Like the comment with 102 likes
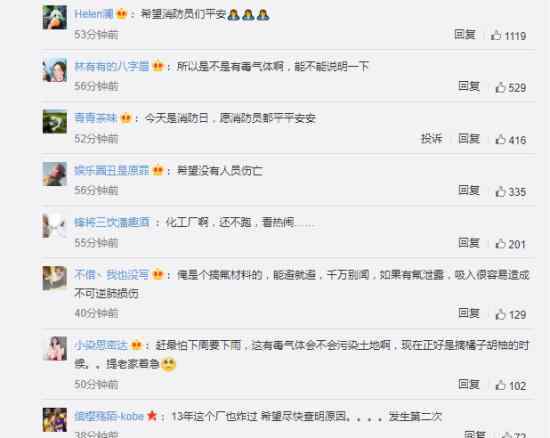The height and width of the screenshot is (438, 550). click(x=500, y=385)
